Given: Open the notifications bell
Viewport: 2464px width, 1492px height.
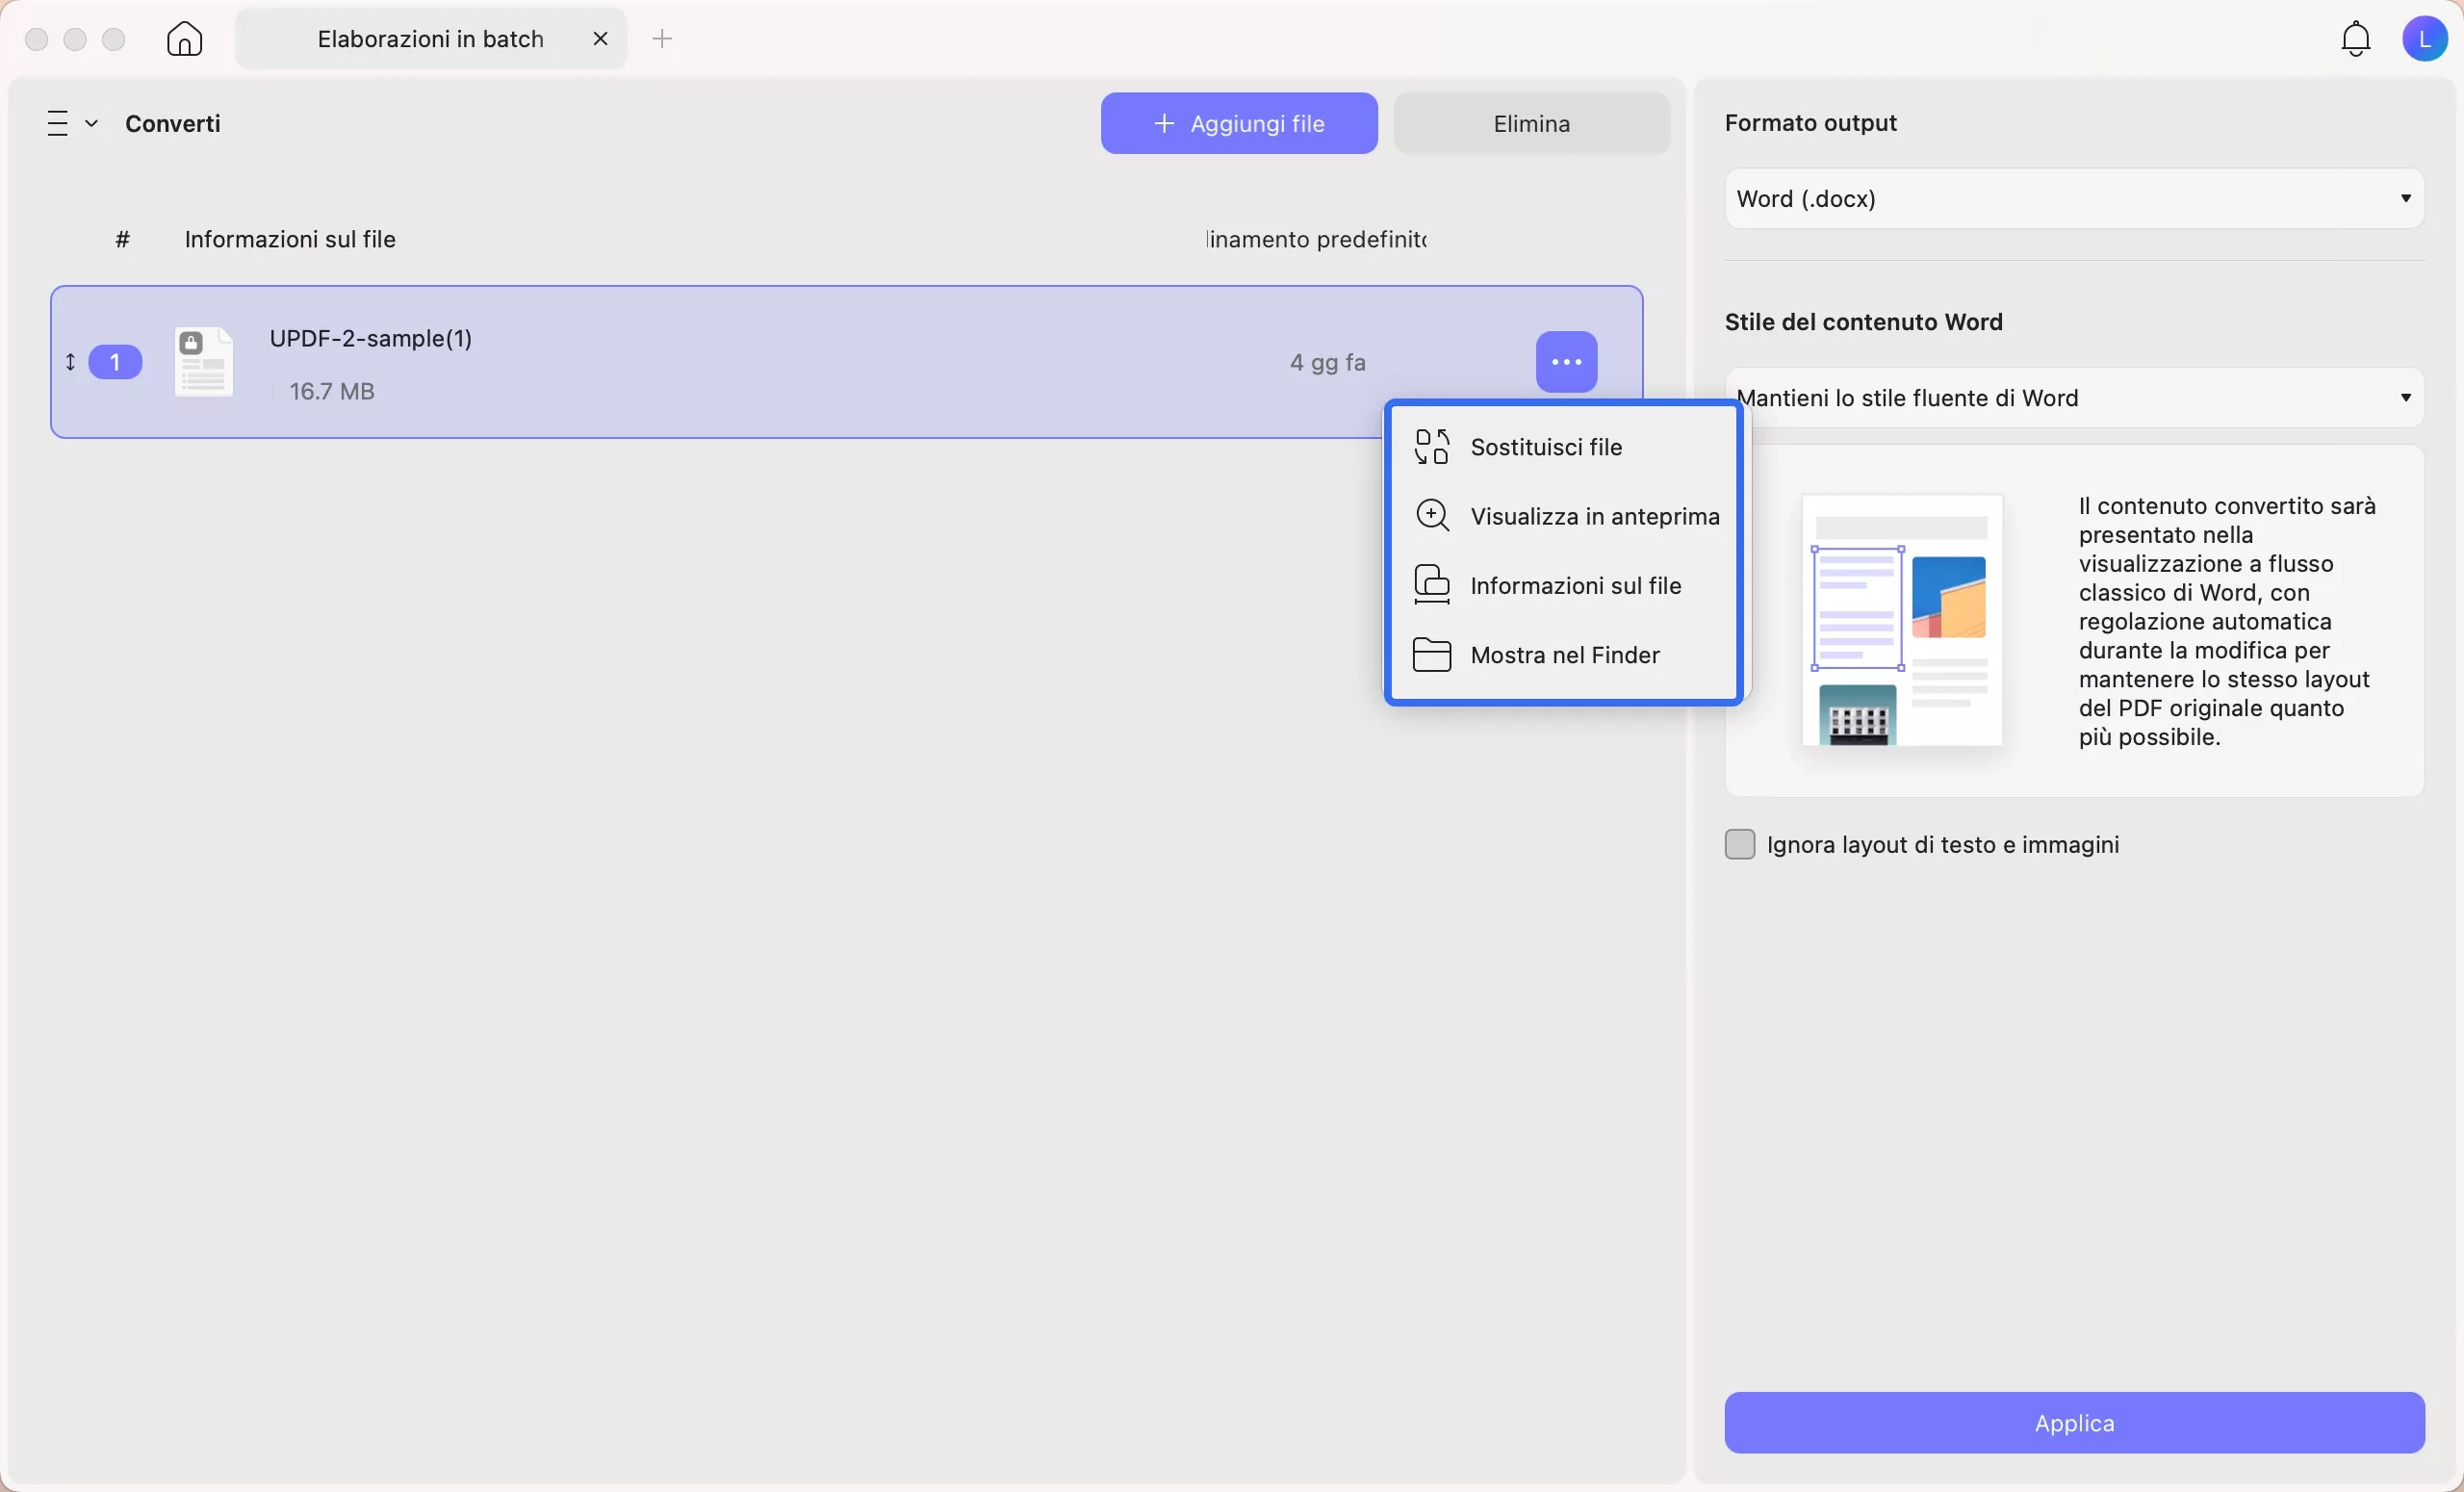Looking at the screenshot, I should 2355,39.
